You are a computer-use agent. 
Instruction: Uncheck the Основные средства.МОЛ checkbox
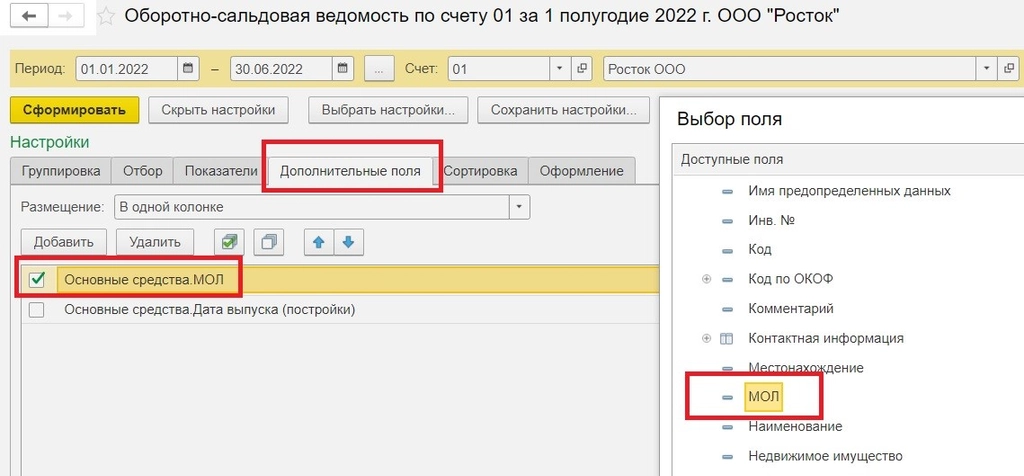coord(37,280)
